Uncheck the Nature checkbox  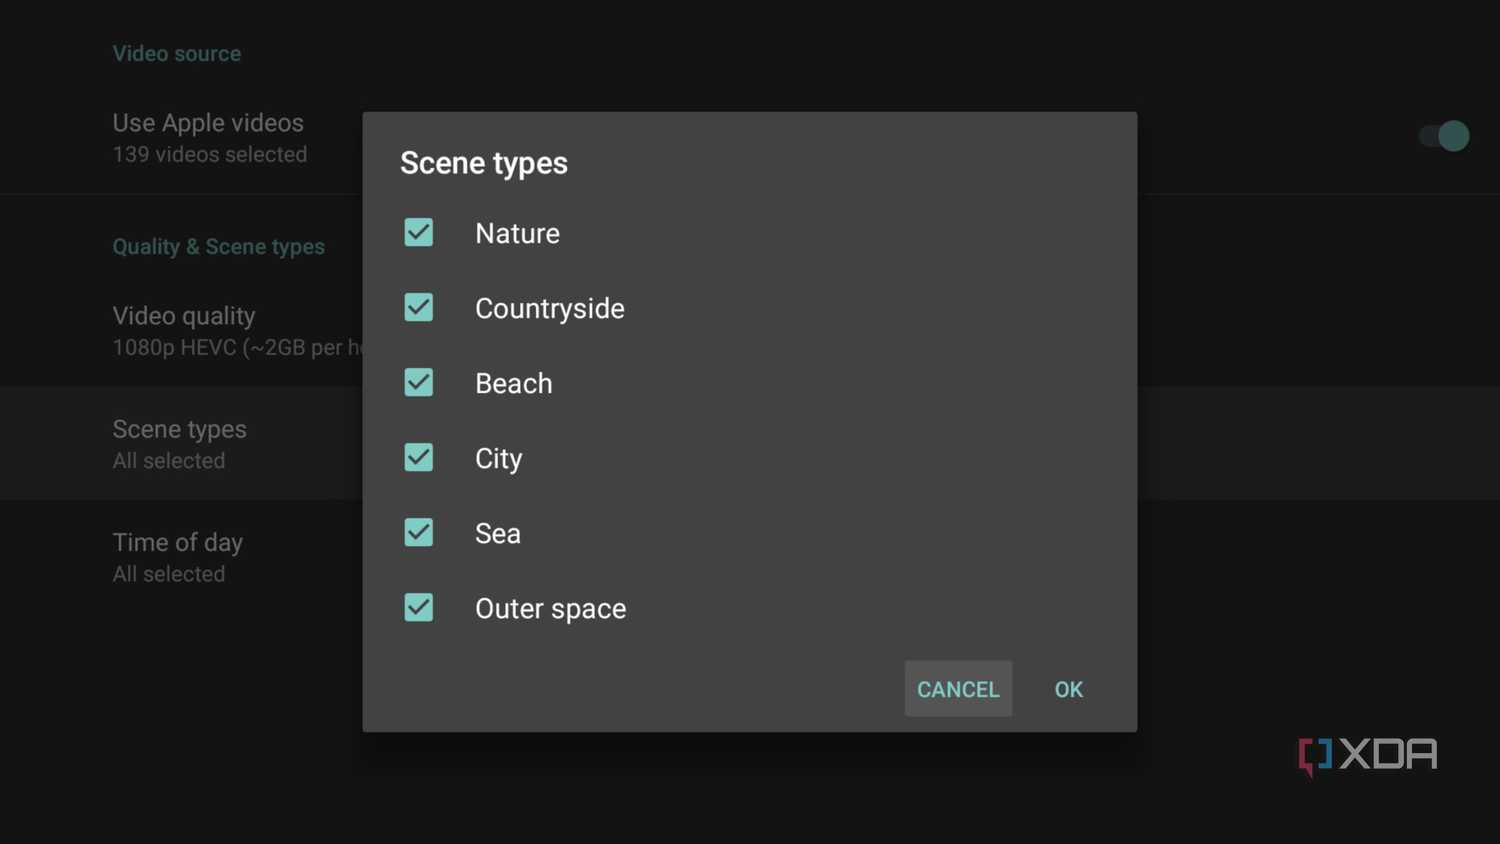point(419,232)
